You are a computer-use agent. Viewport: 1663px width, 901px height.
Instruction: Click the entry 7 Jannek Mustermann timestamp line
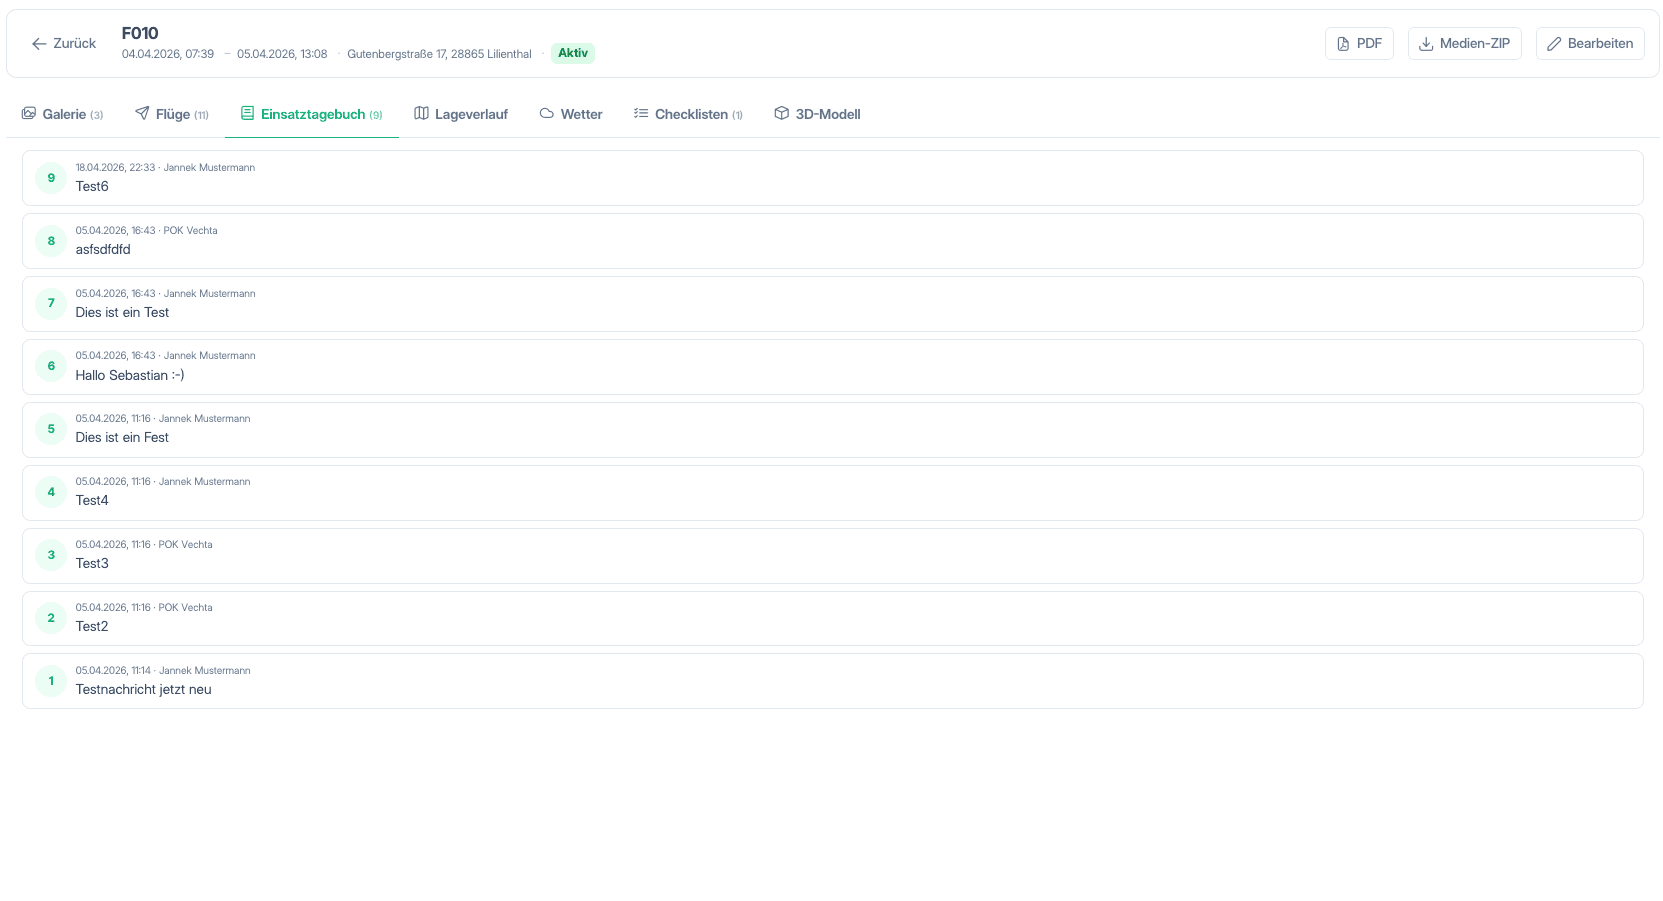[x=165, y=294]
